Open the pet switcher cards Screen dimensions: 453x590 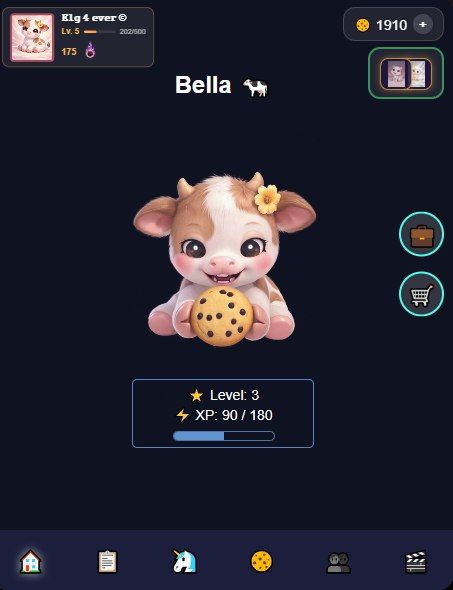(x=406, y=73)
